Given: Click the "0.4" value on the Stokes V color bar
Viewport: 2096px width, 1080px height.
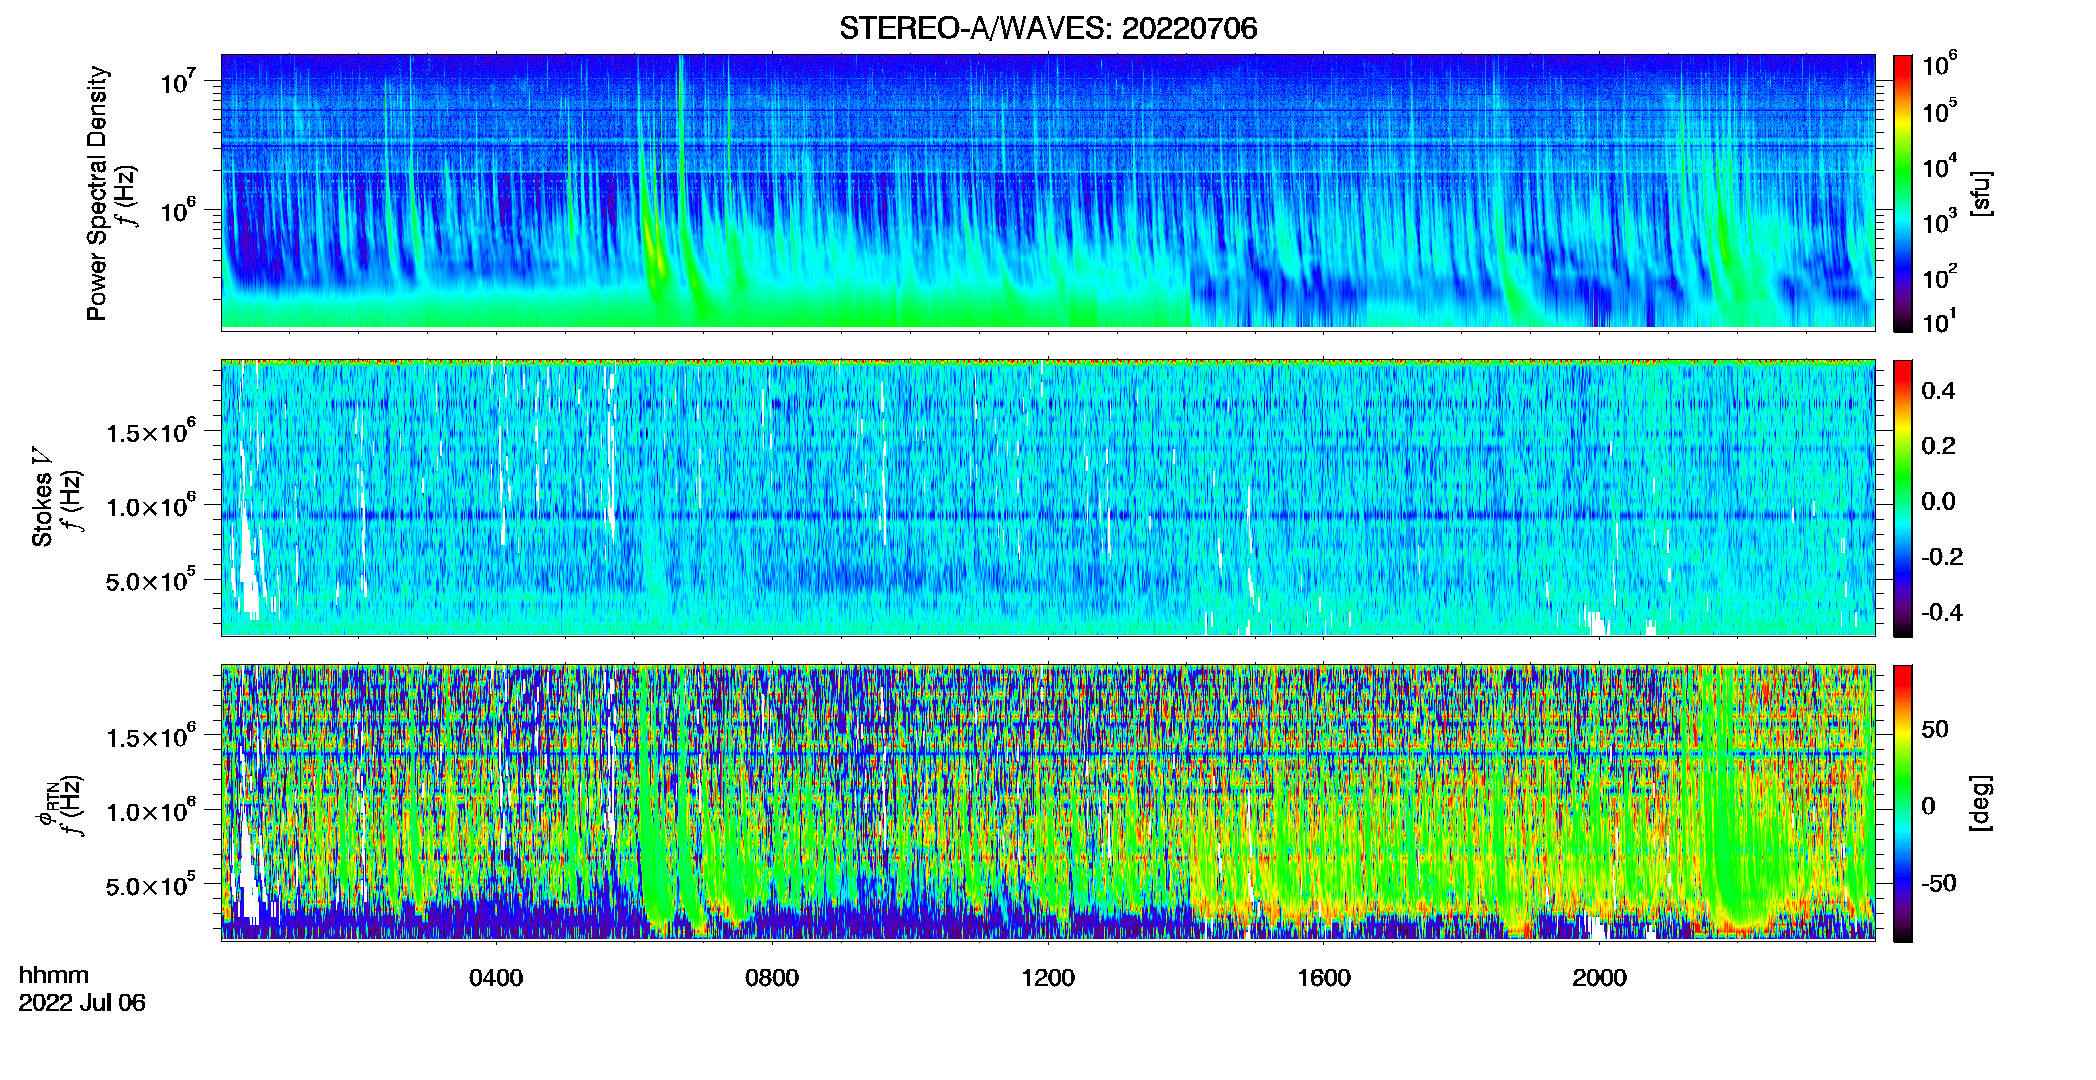Looking at the screenshot, I should 1938,391.
